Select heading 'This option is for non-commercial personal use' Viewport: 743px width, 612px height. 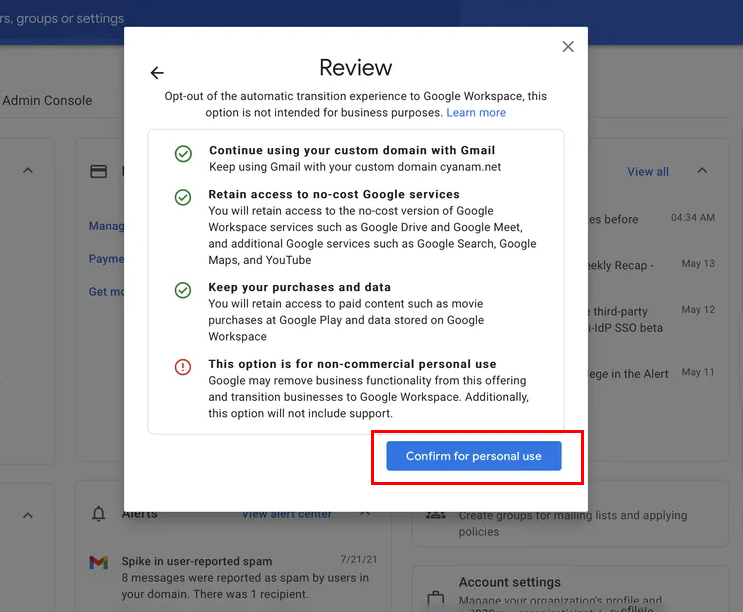(352, 364)
